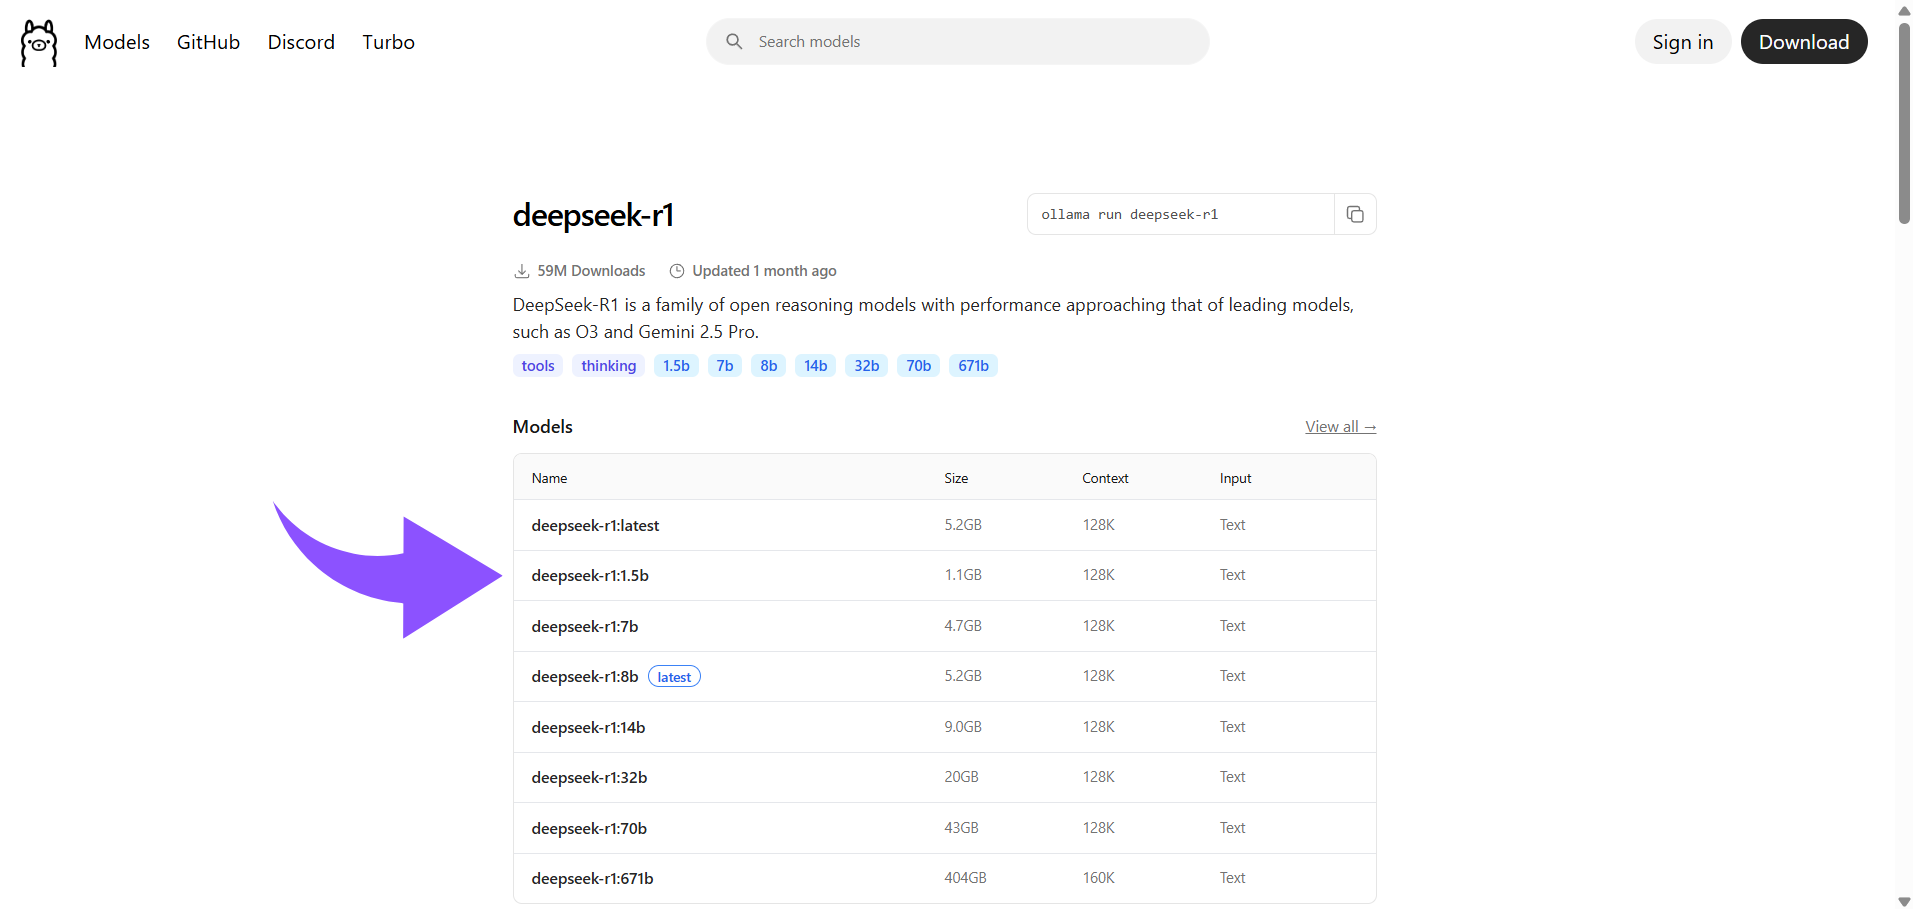Select the 7b size tag
The width and height of the screenshot is (1913, 909).
[x=725, y=366]
